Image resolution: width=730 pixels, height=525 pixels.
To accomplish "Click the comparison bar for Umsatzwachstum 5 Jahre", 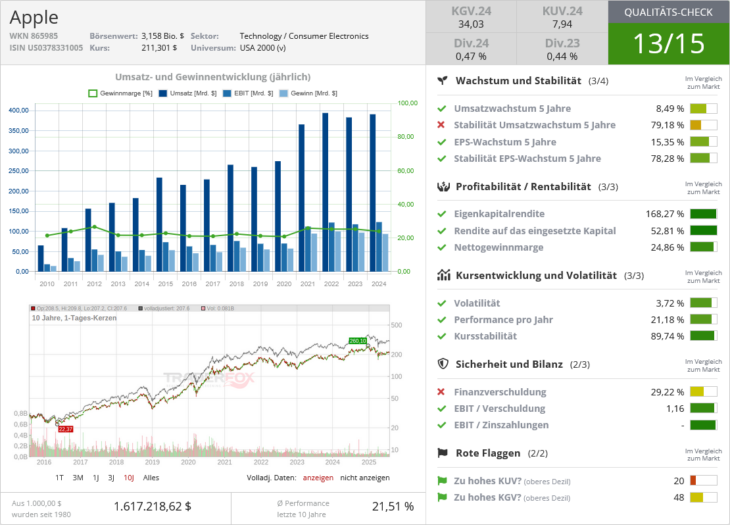I will click(703, 108).
